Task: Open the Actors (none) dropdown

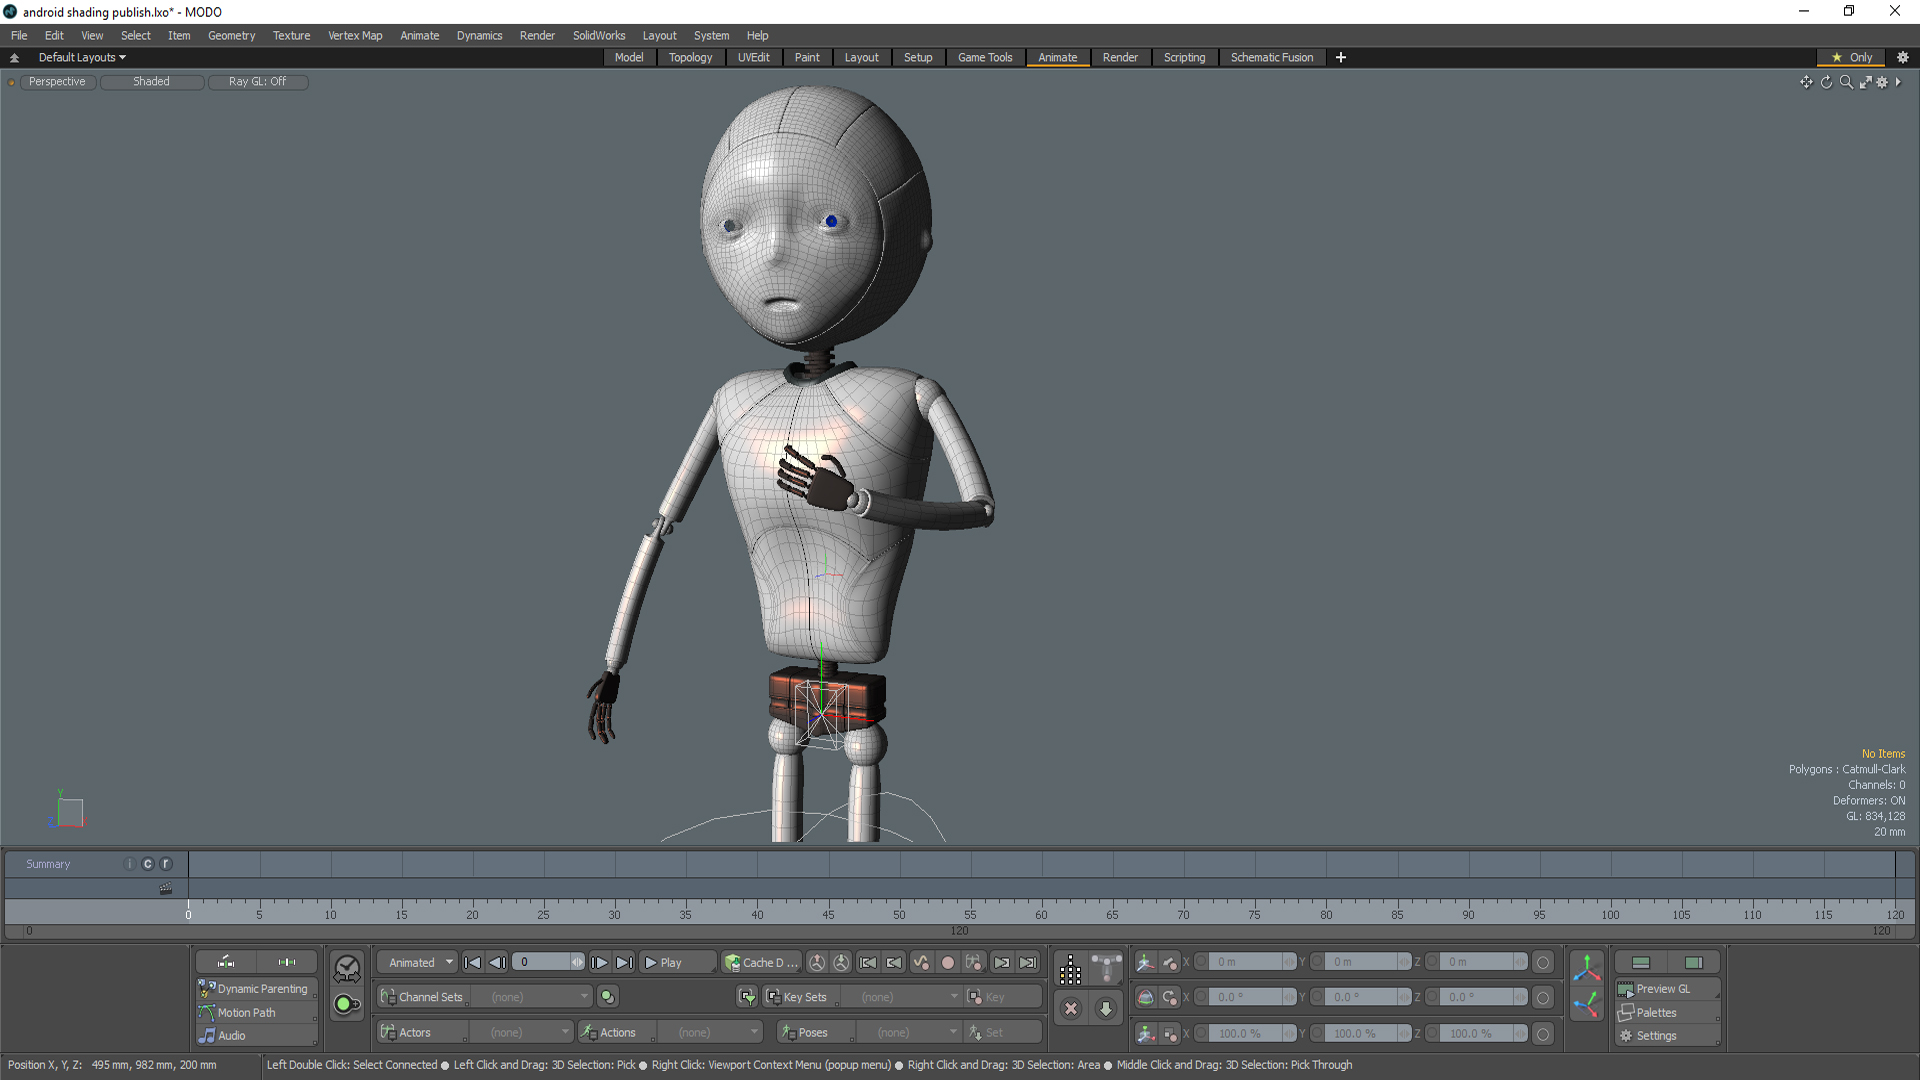Action: coord(519,1033)
